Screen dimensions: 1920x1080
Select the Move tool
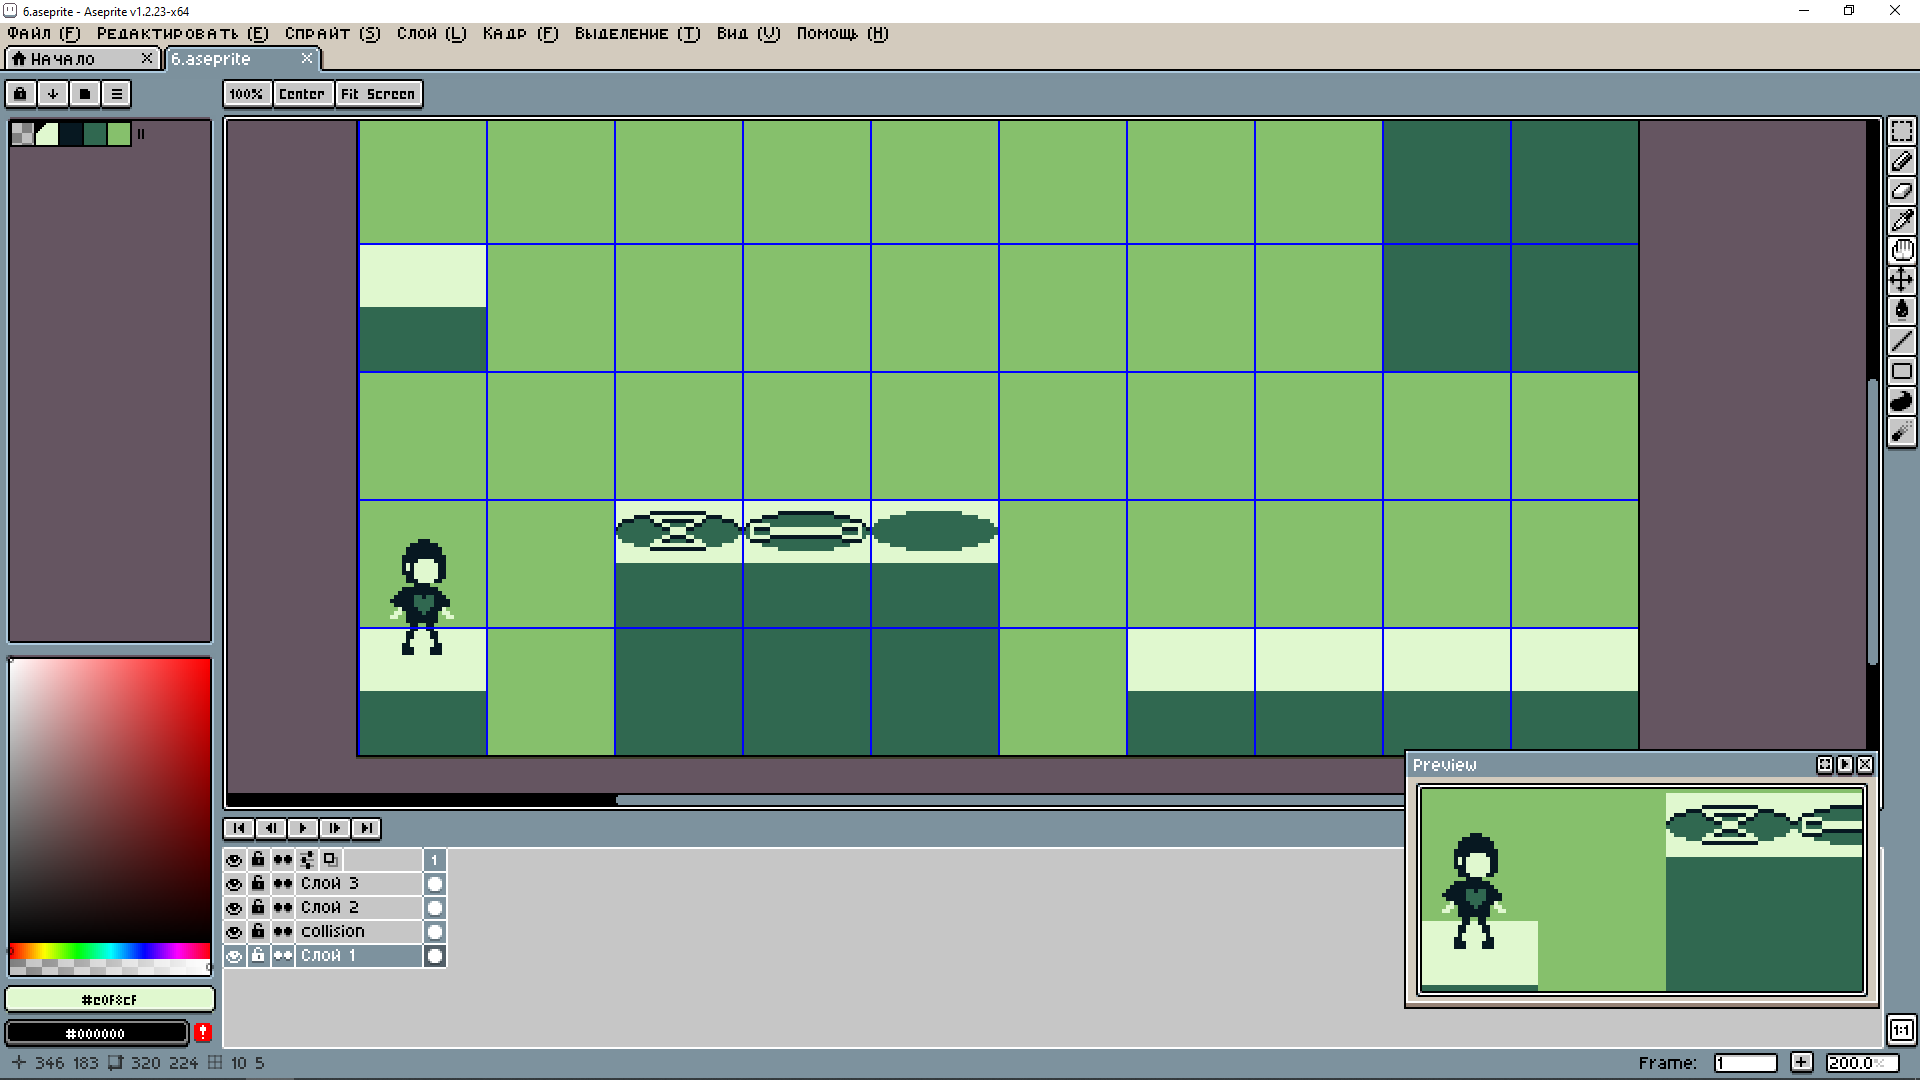(x=1901, y=281)
